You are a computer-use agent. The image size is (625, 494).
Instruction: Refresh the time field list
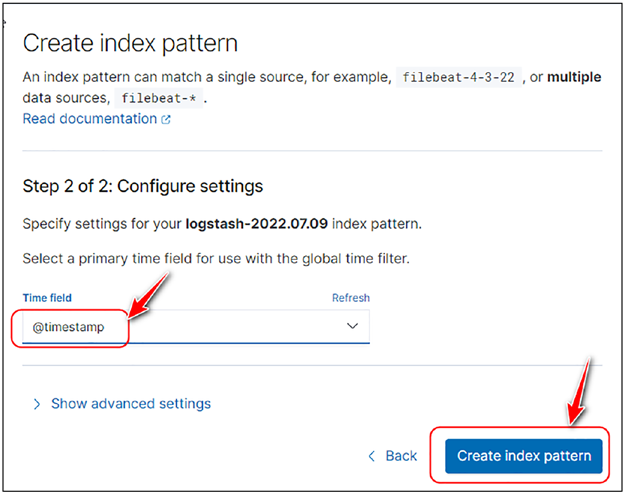[351, 298]
